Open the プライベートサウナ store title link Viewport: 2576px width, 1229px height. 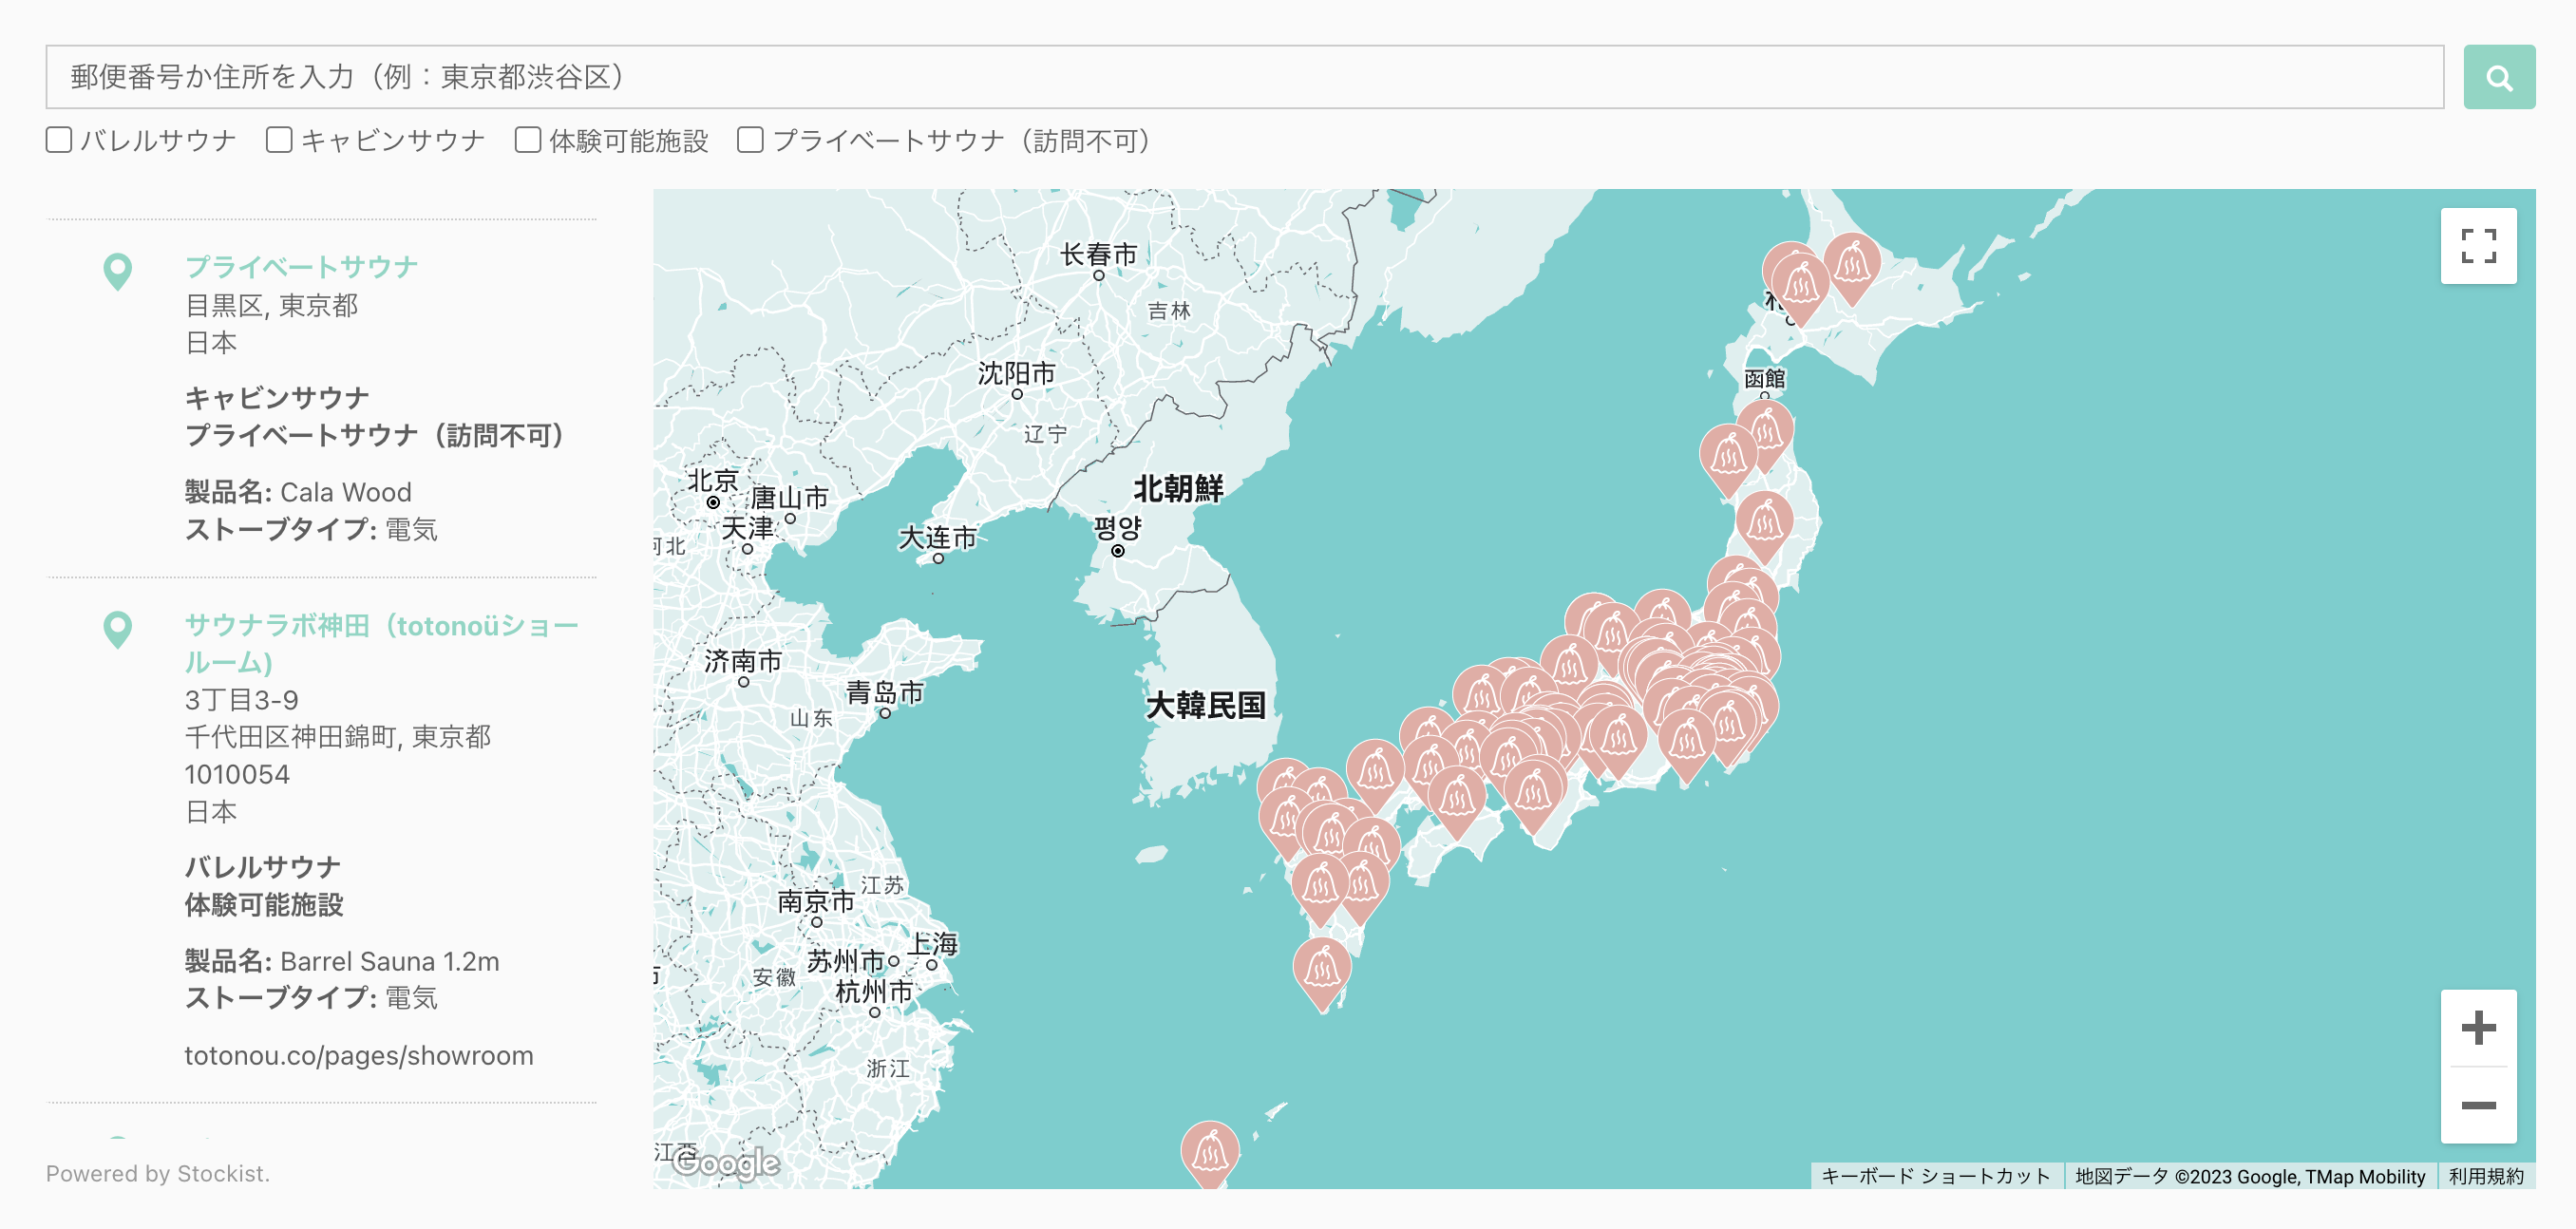click(301, 267)
